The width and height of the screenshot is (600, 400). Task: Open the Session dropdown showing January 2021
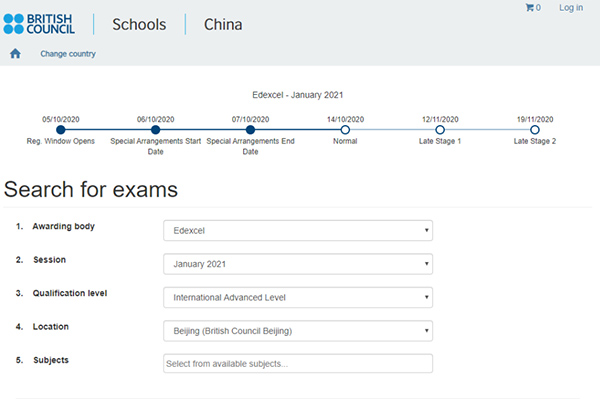point(298,264)
